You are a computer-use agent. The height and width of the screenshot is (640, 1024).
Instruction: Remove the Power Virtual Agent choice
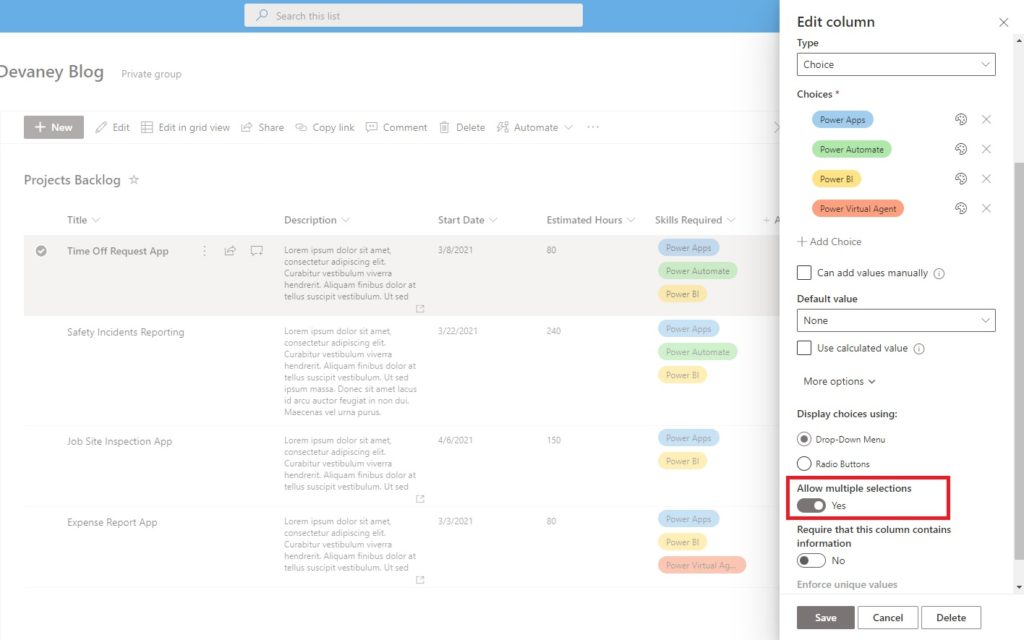tap(986, 208)
